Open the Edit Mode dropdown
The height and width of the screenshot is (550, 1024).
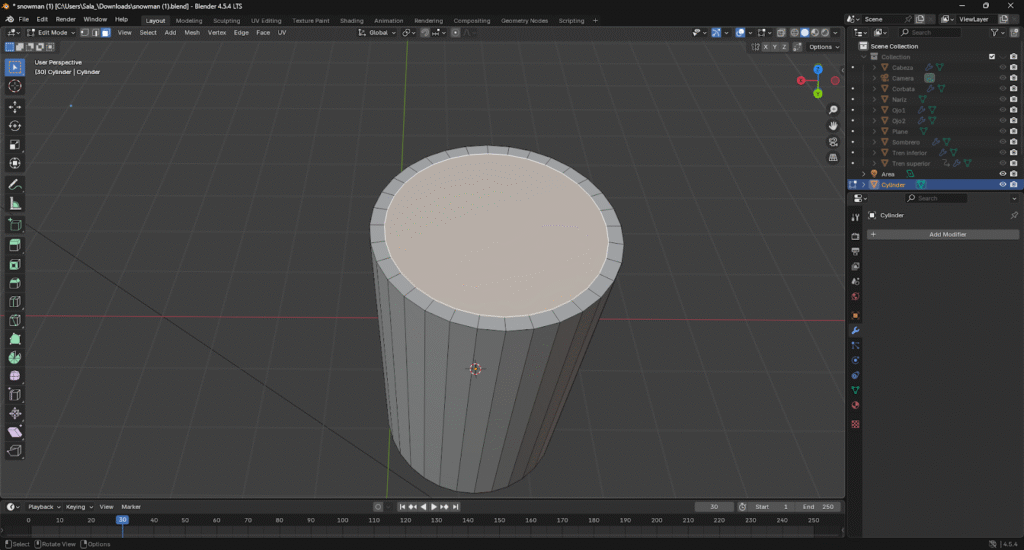(50, 33)
